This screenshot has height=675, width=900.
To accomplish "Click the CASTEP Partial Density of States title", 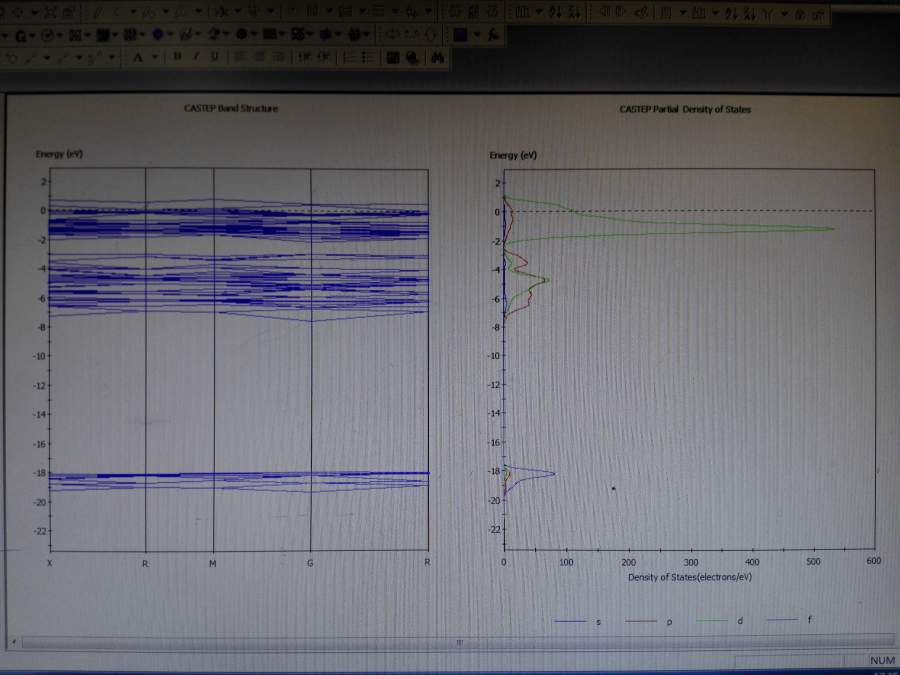I will (x=685, y=108).
